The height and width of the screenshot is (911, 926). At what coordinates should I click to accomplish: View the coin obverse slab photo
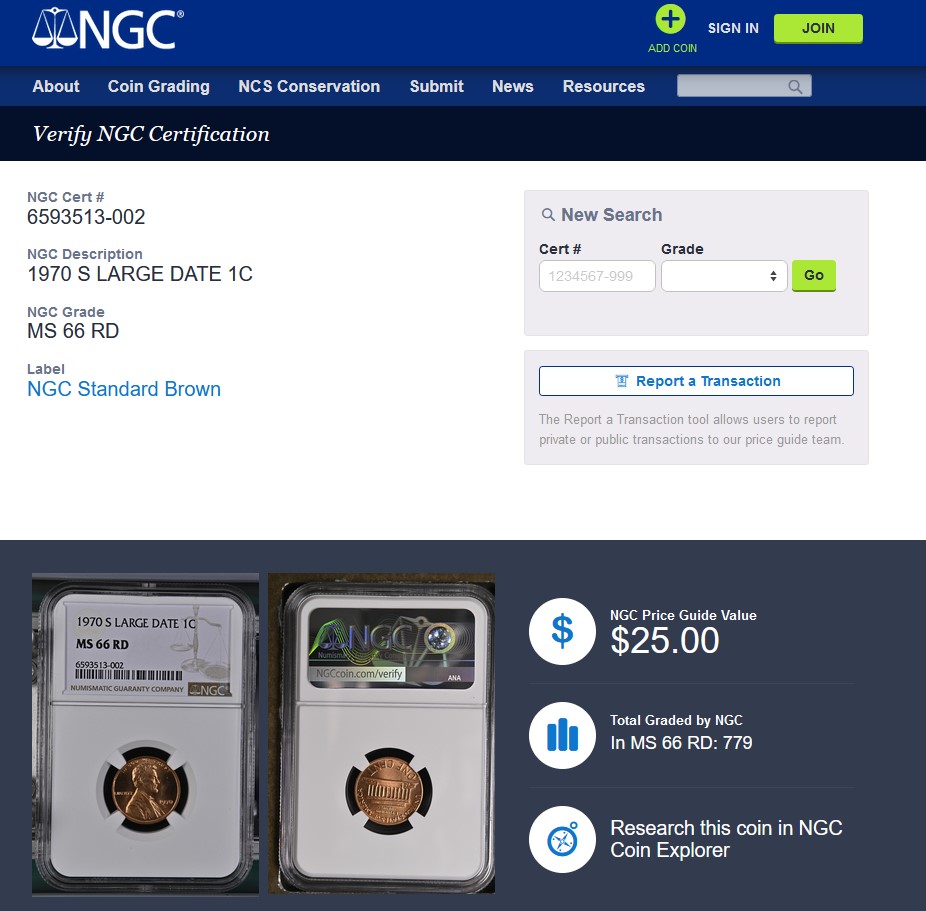tap(145, 733)
